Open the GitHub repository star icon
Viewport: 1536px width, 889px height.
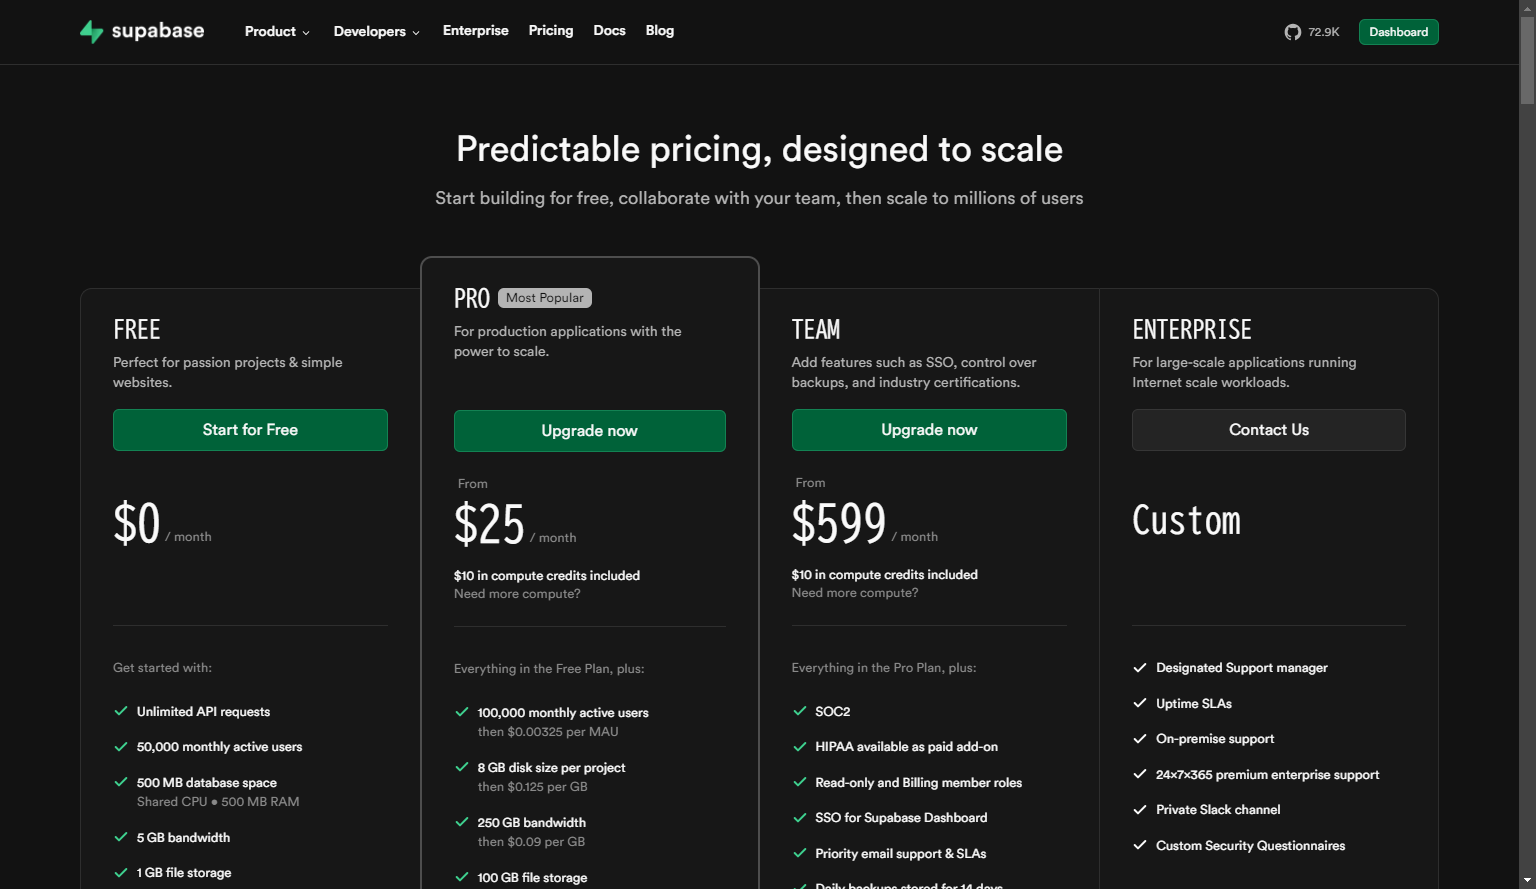[1292, 32]
